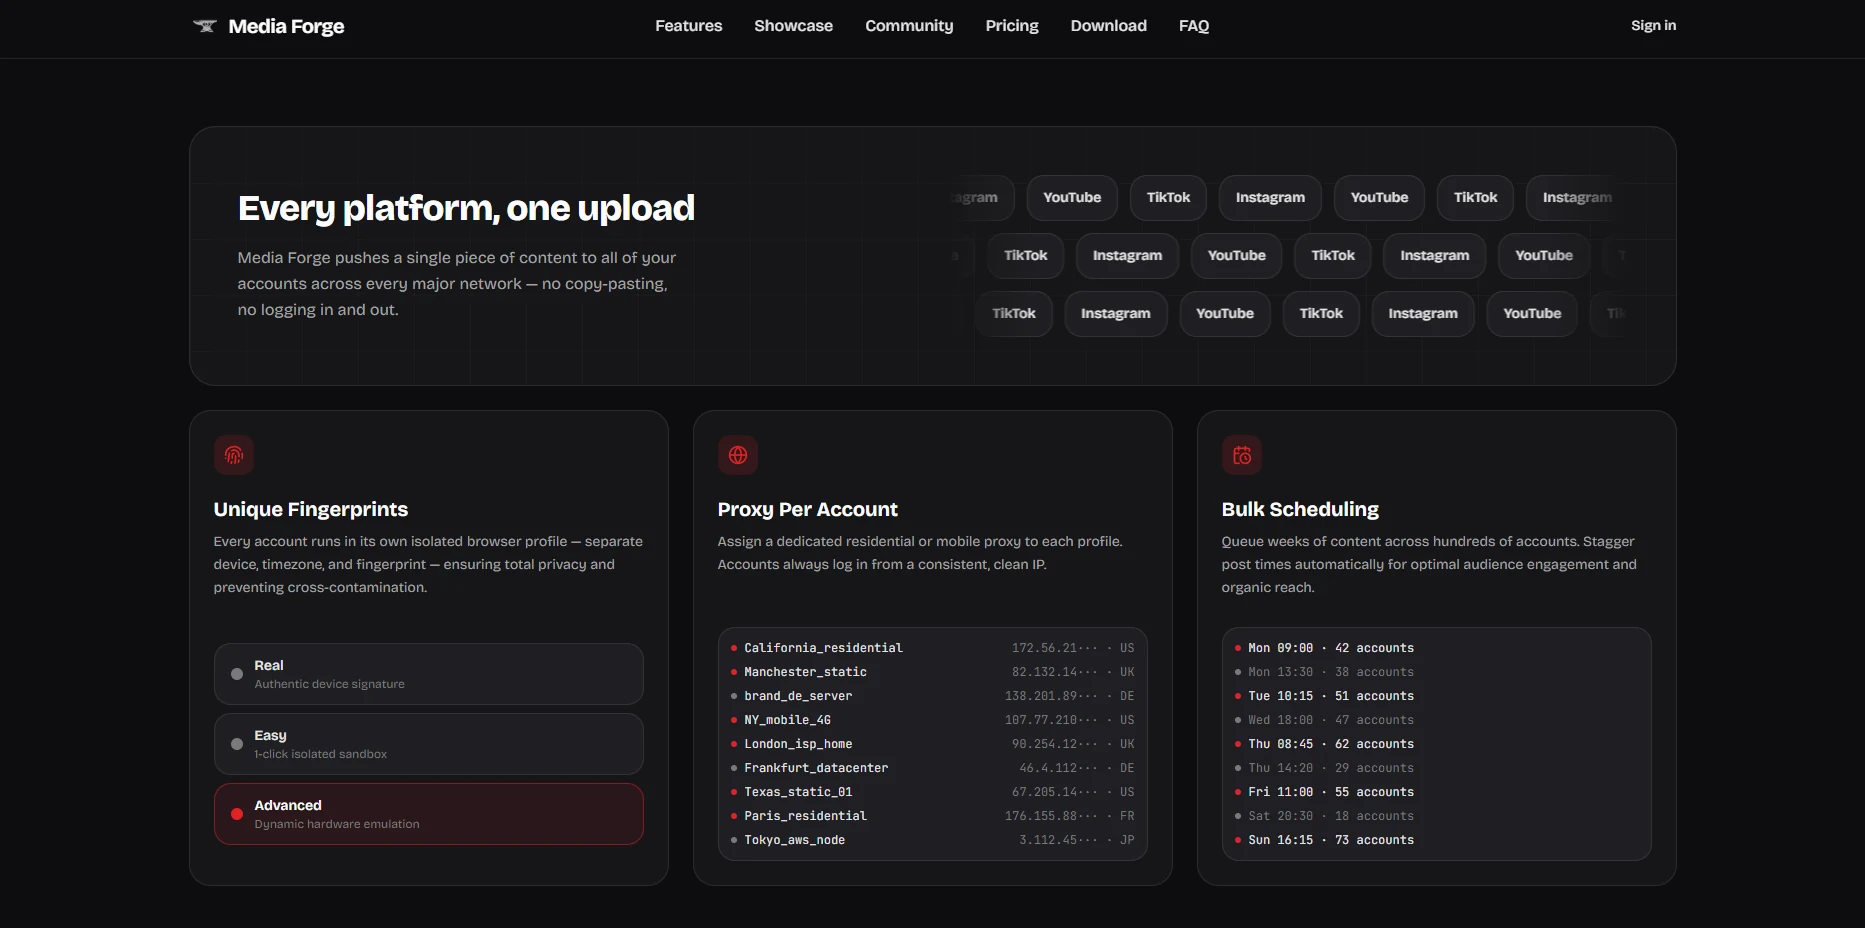The height and width of the screenshot is (928, 1865).
Task: Click the NY_mobile_4G proxy entry
Action: 932,720
